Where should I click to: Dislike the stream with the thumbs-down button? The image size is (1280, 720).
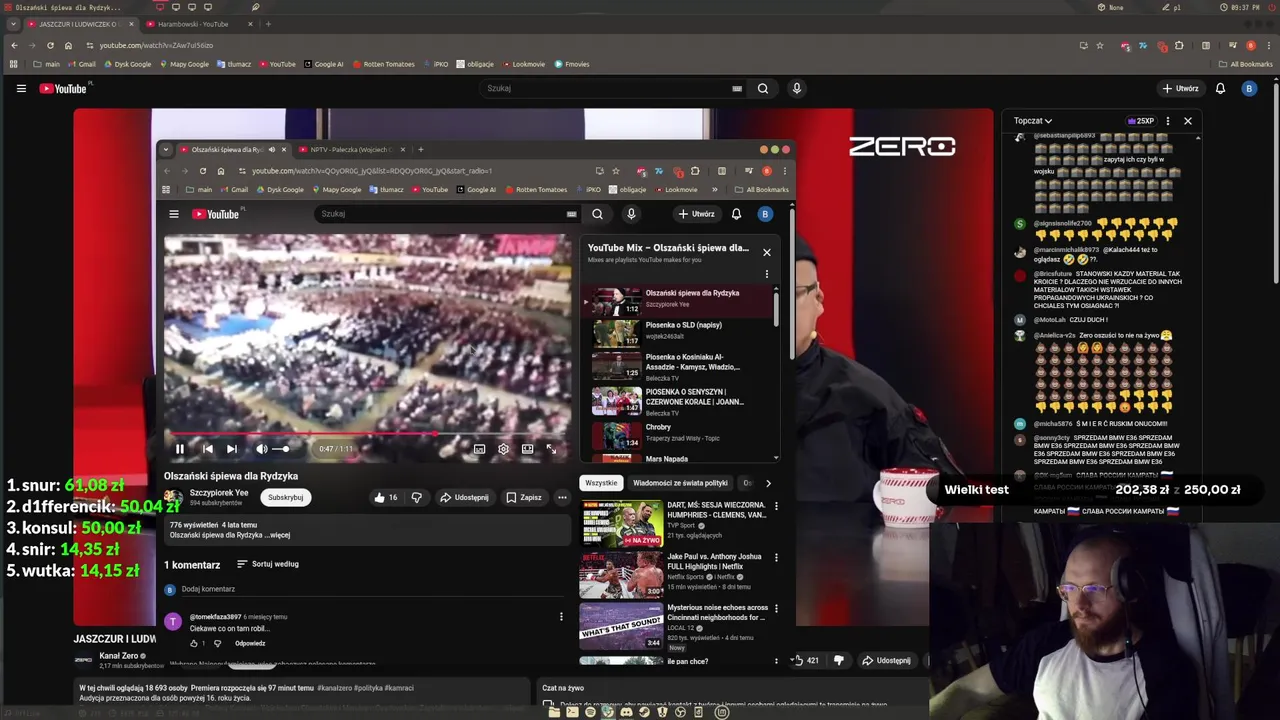839,660
